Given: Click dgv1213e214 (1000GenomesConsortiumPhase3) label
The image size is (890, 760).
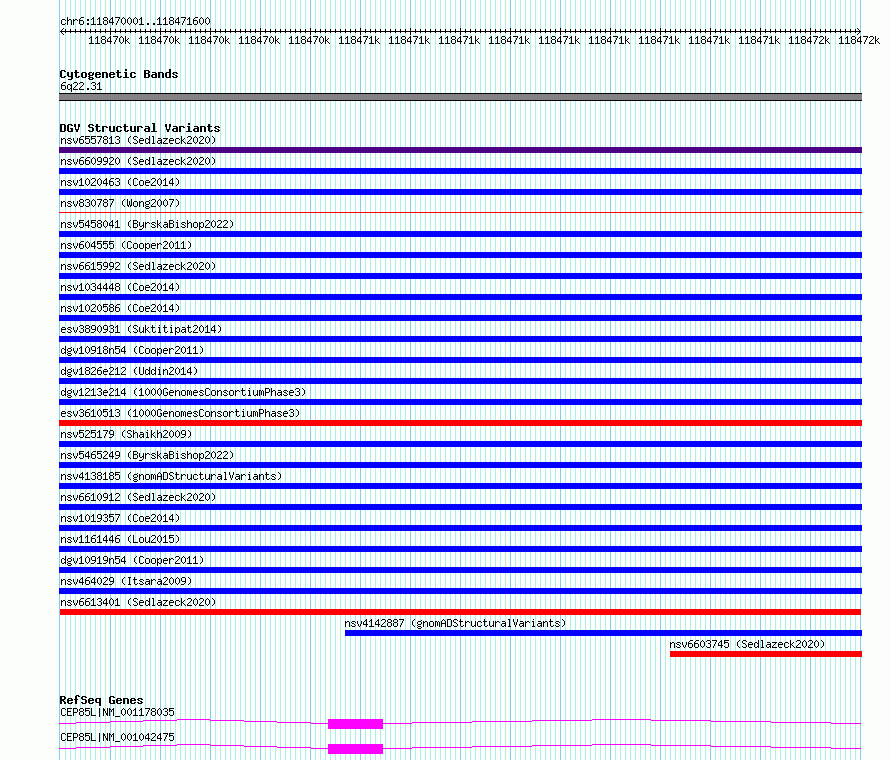Looking at the screenshot, I should pyautogui.click(x=183, y=392).
